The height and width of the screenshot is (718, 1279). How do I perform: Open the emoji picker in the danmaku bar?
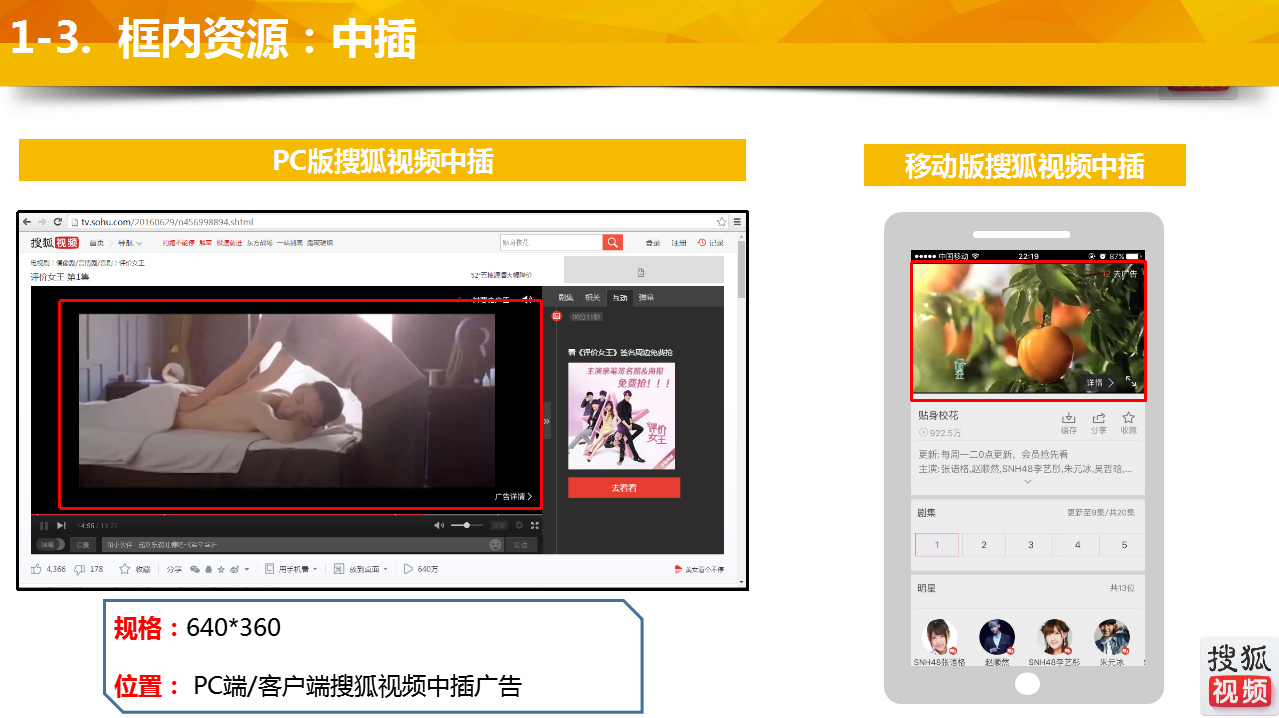tap(495, 545)
